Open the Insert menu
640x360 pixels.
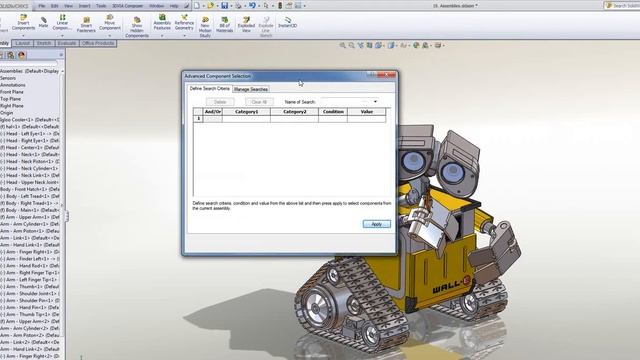(x=84, y=6)
